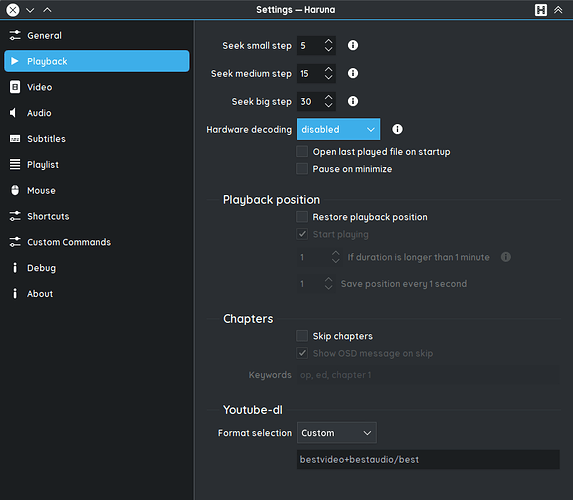Click the info icon beside Seek medium step
Viewport: 573px width, 500px height.
tap(353, 73)
